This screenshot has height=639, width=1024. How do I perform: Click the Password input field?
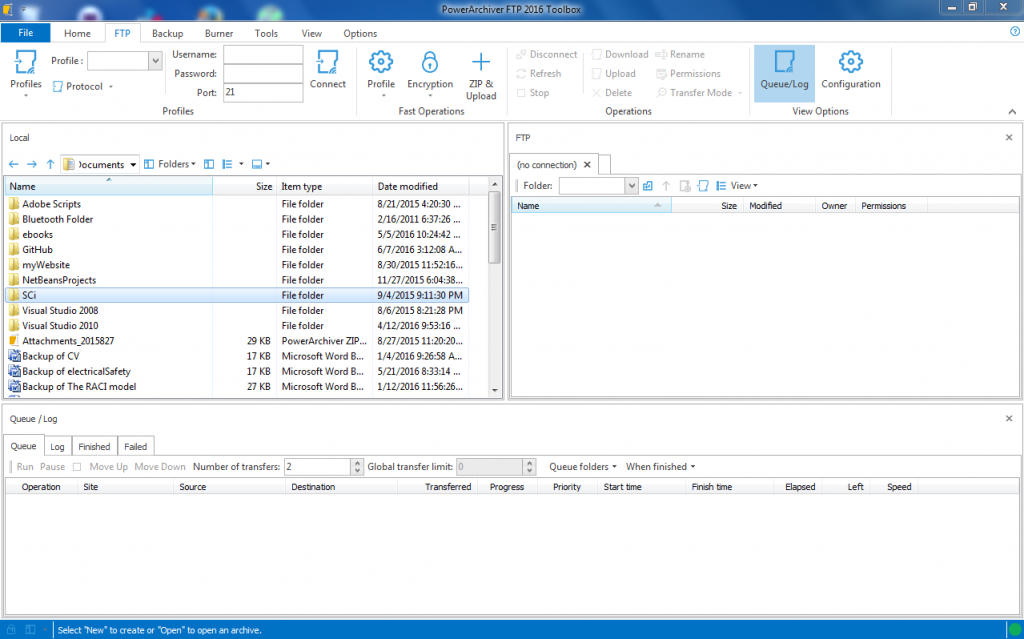(263, 73)
